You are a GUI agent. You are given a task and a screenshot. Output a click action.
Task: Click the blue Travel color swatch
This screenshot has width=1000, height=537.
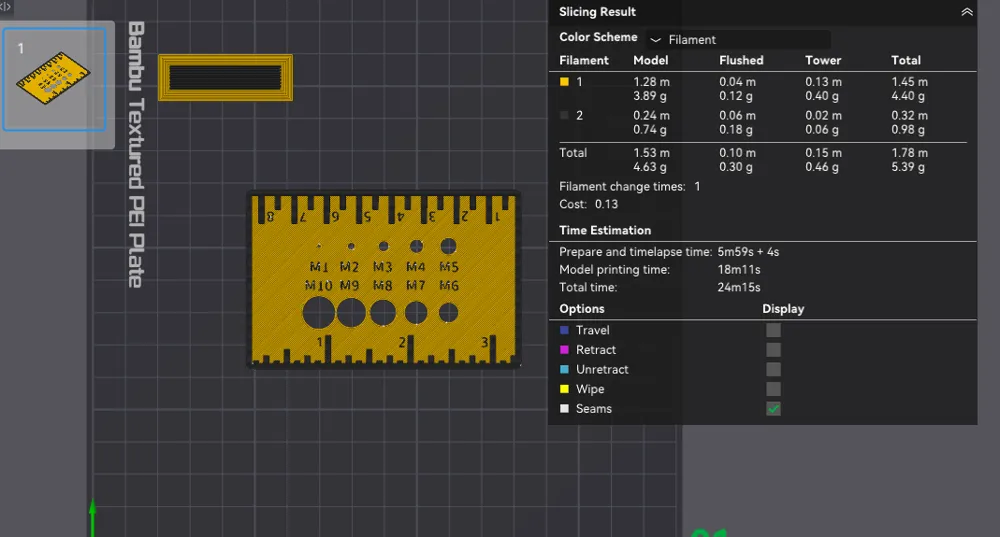click(x=564, y=330)
